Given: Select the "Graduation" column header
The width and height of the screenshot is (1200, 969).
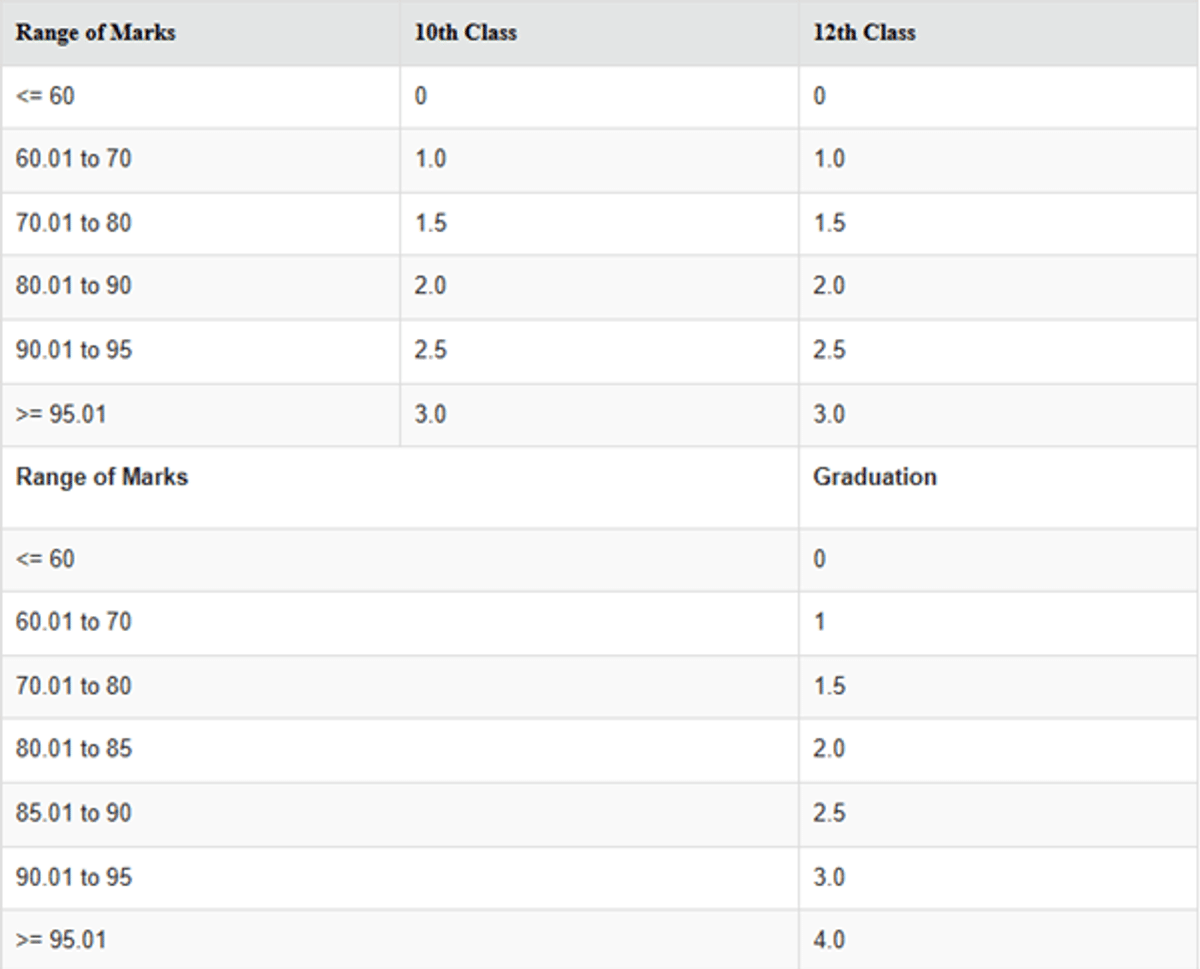Looking at the screenshot, I should (874, 477).
